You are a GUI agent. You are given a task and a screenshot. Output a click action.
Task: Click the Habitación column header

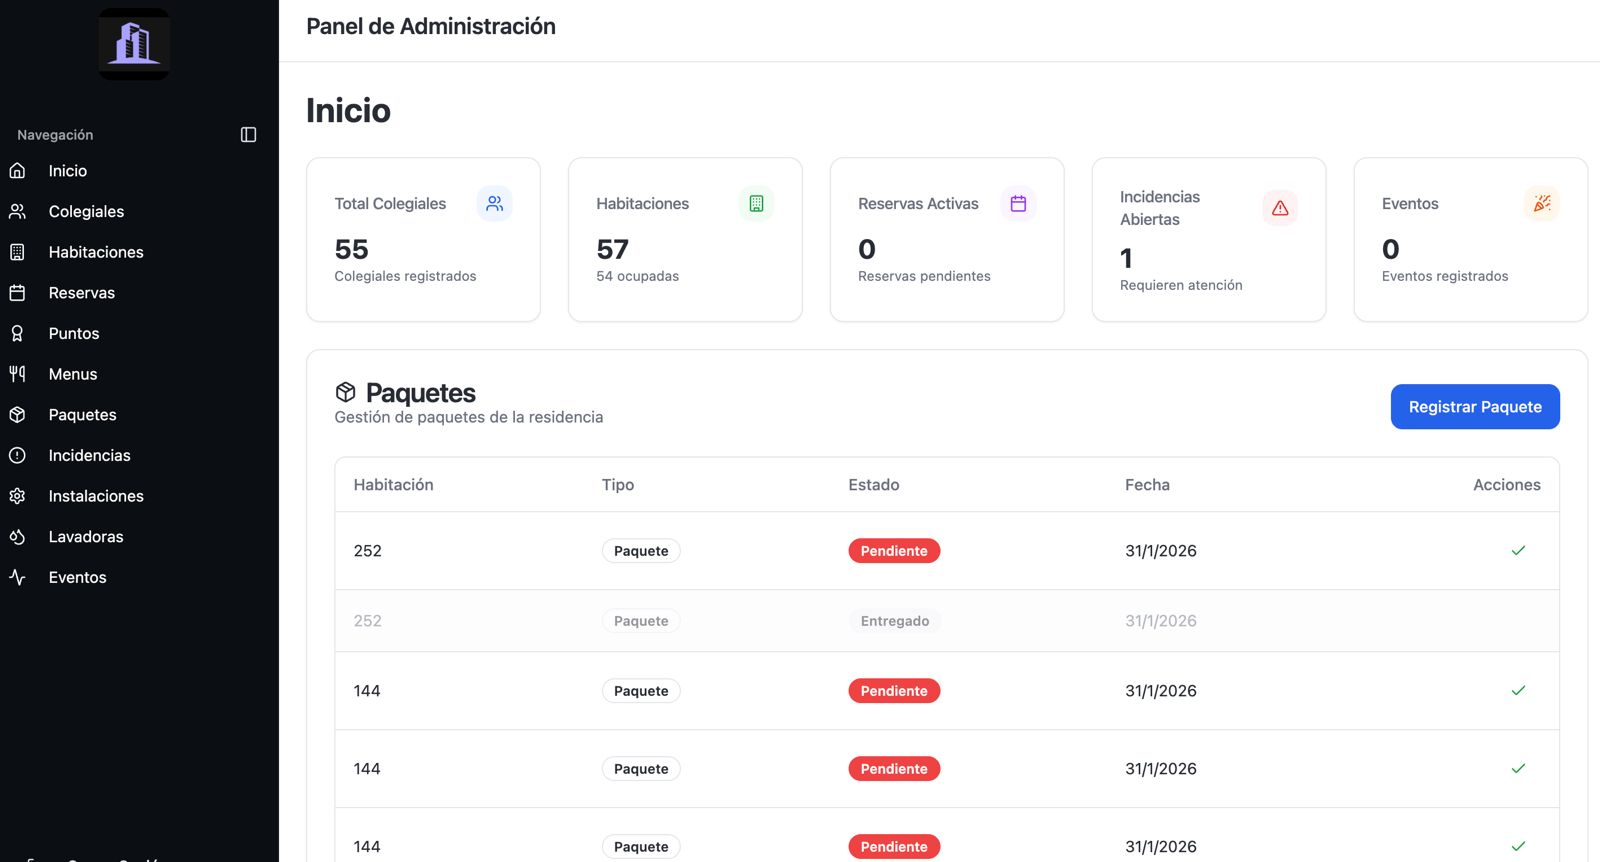pos(394,485)
